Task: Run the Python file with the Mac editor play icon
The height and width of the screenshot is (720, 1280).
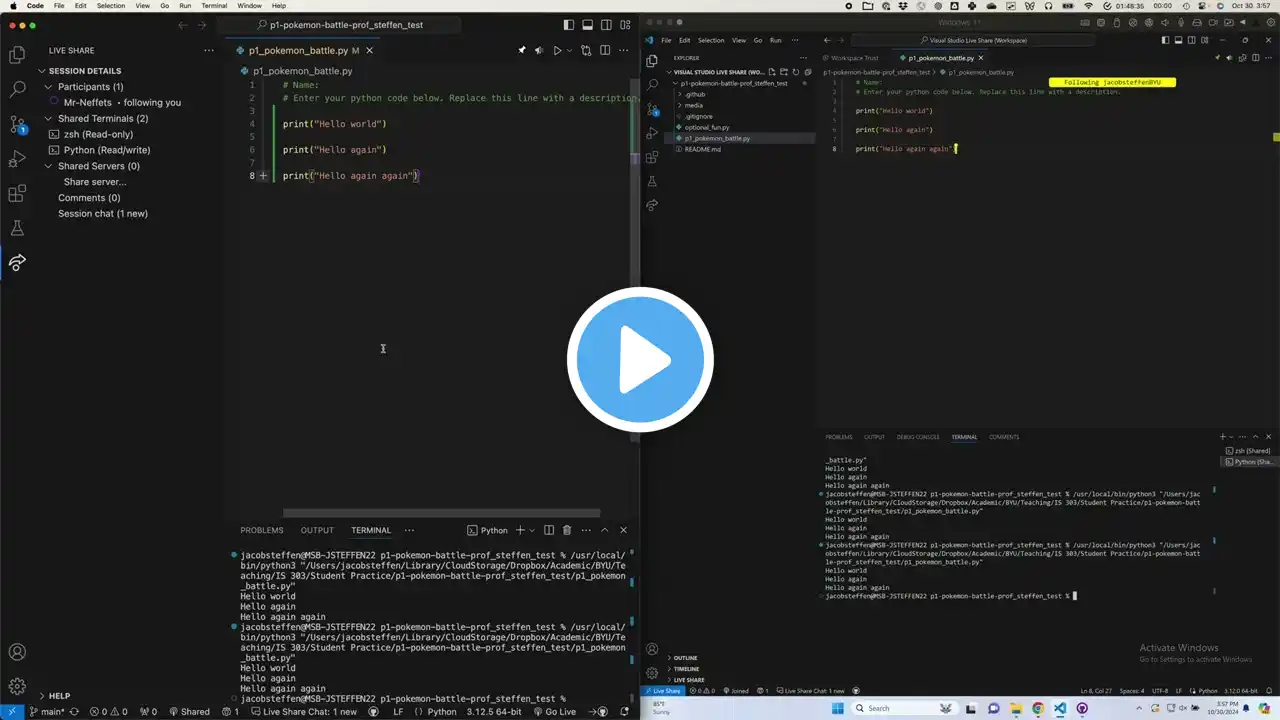Action: (557, 50)
